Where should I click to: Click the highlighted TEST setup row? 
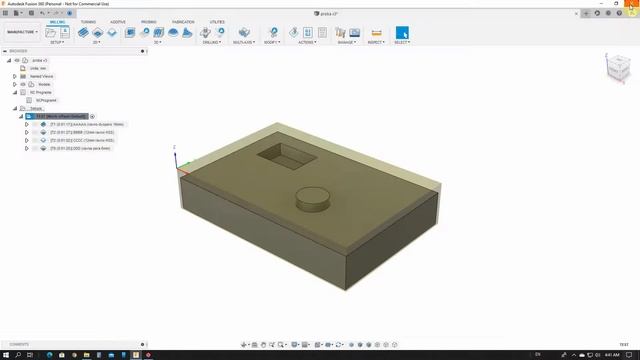57,116
